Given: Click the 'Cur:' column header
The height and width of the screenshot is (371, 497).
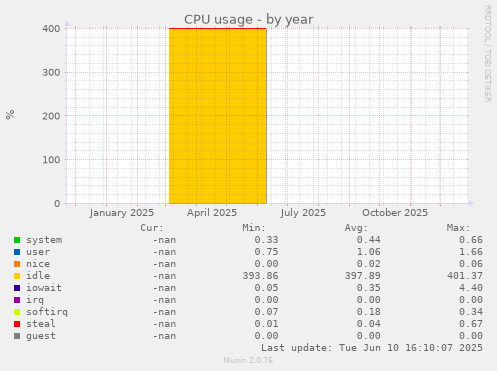Looking at the screenshot, I should pyautogui.click(x=152, y=228).
